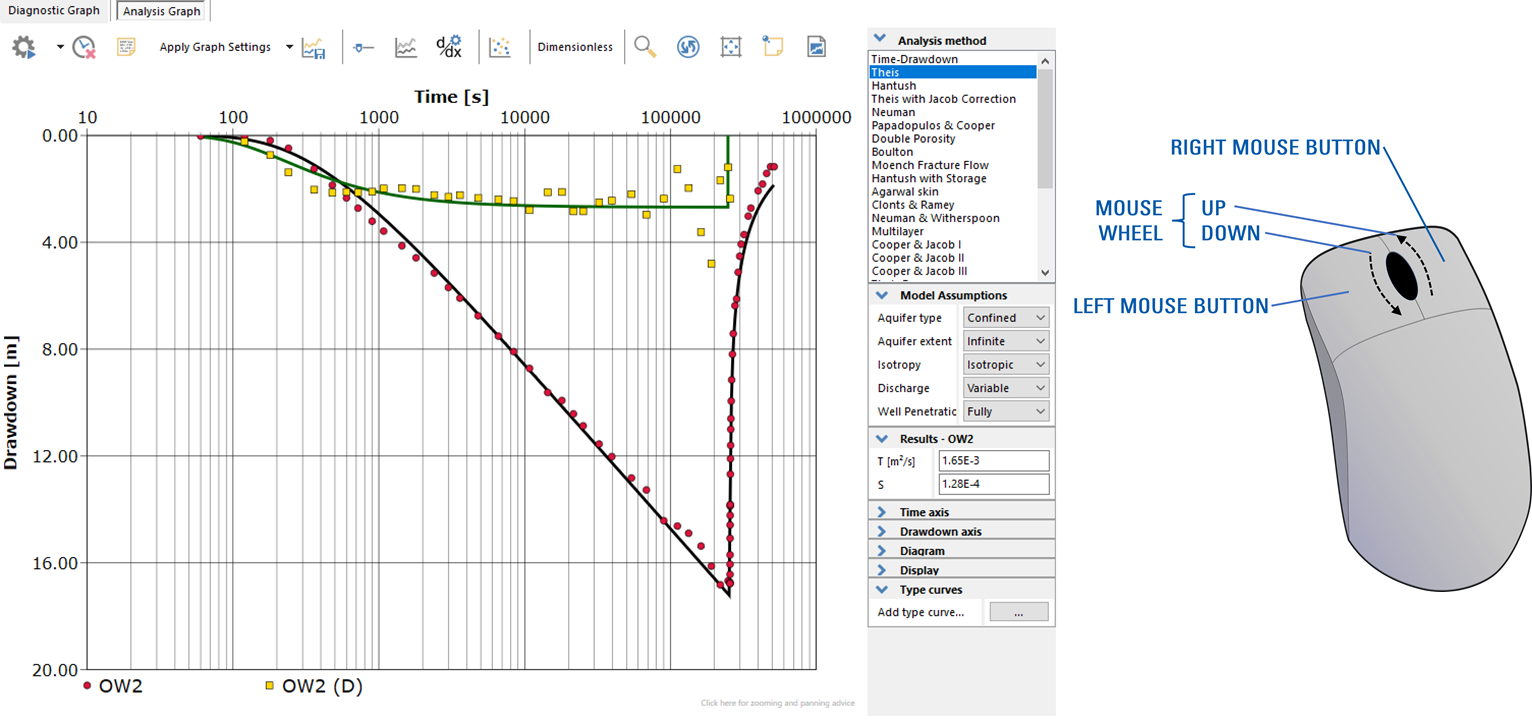Image resolution: width=1532 pixels, height=720 pixels.
Task: Open the d/dx derivative settings icon
Action: point(448,47)
